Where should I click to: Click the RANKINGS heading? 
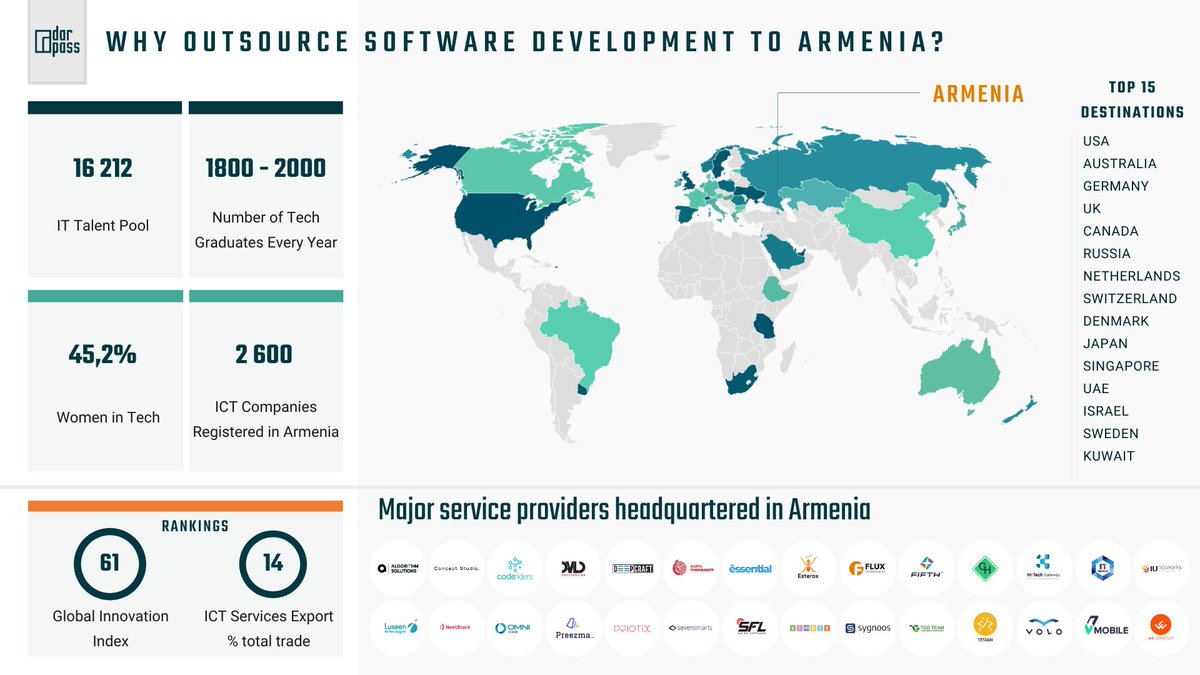click(x=195, y=526)
